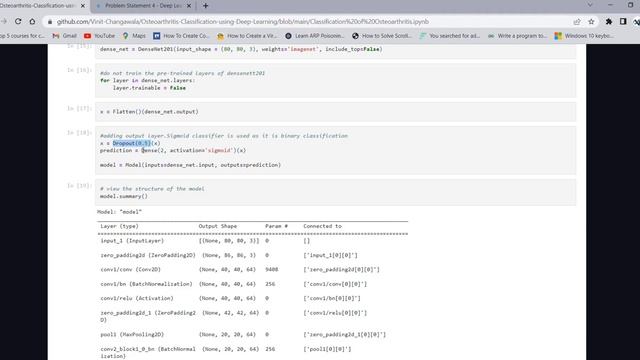The image size is (640, 360).
Task: Close the Problem Statement 4 tab
Action: tap(189, 6)
